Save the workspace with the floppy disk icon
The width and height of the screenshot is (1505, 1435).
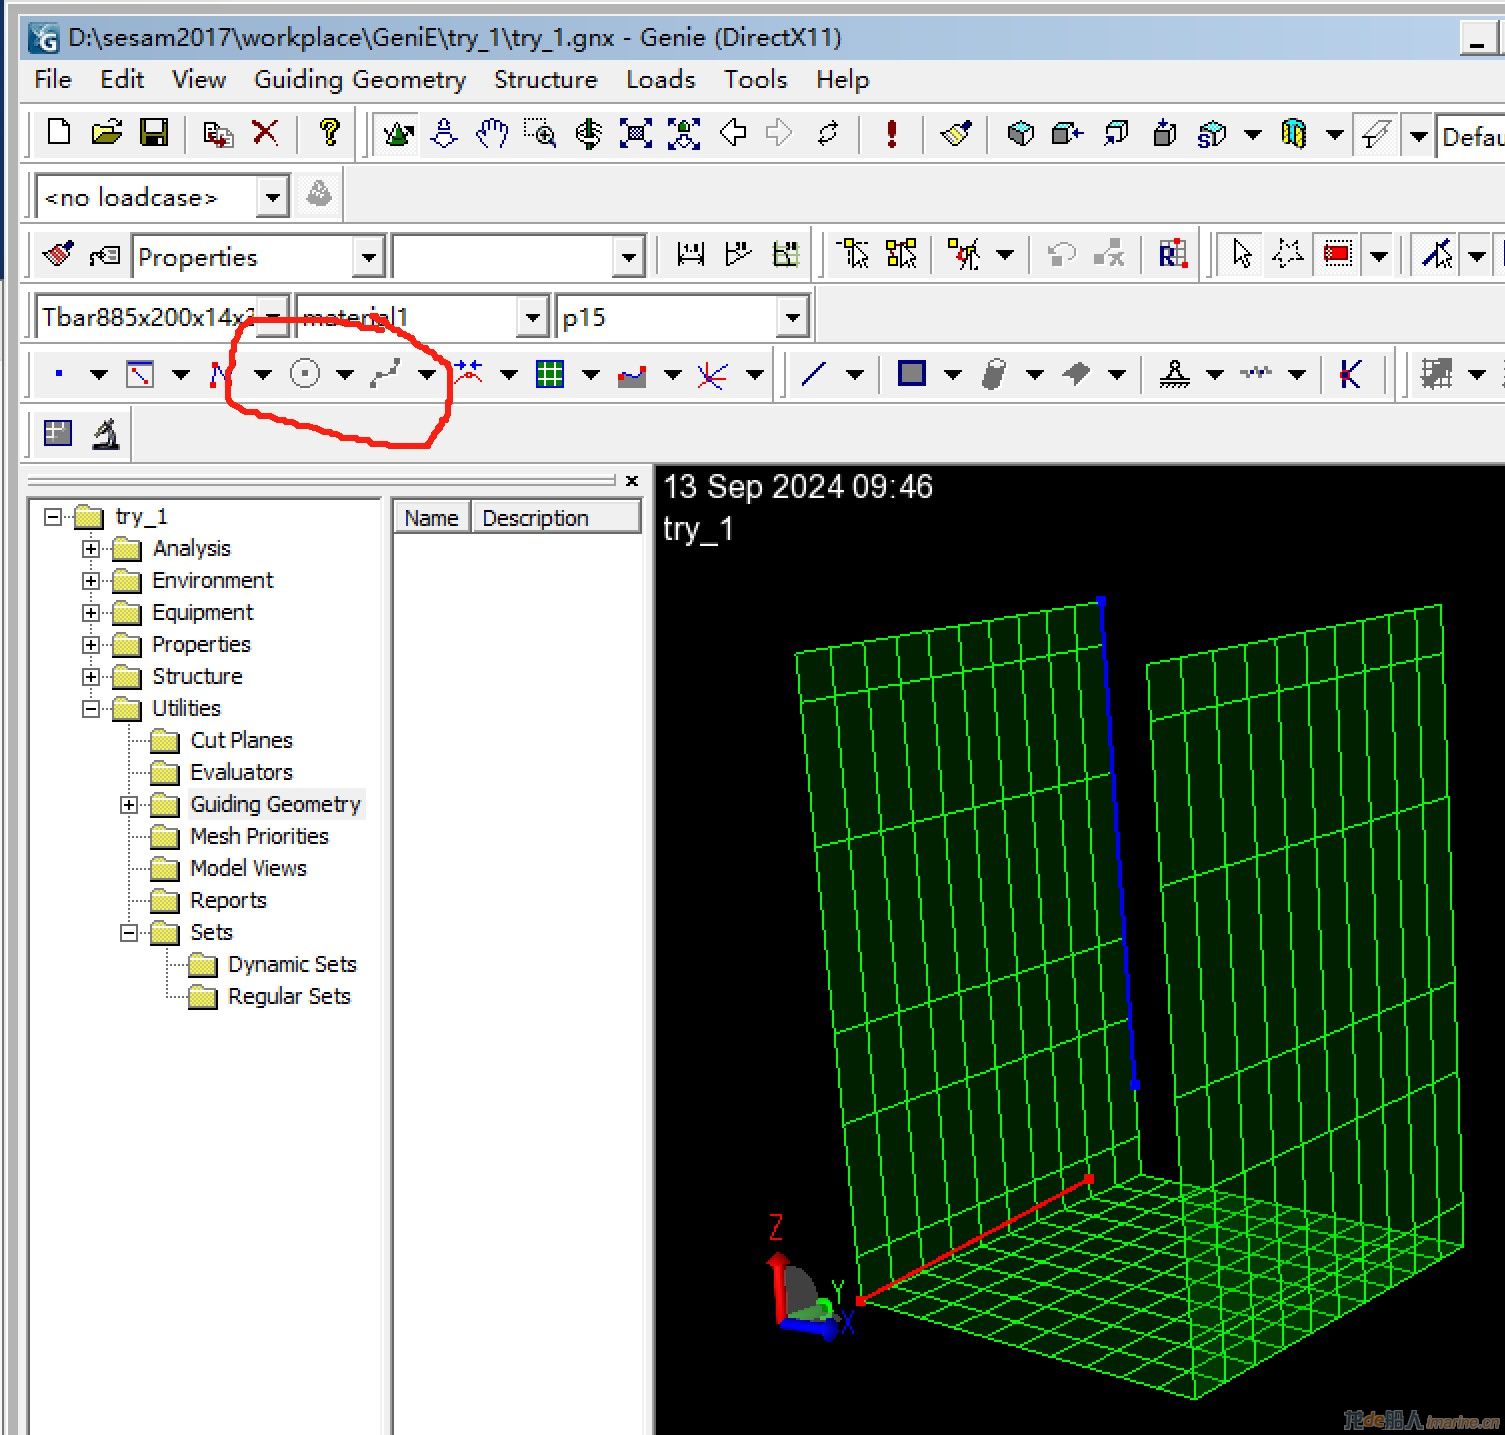pos(154,132)
